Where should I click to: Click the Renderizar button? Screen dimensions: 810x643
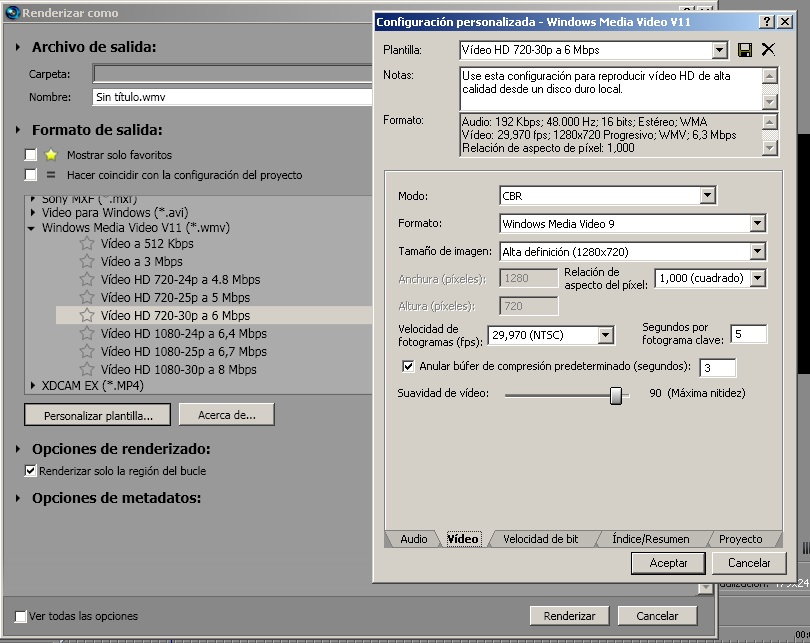[569, 616]
